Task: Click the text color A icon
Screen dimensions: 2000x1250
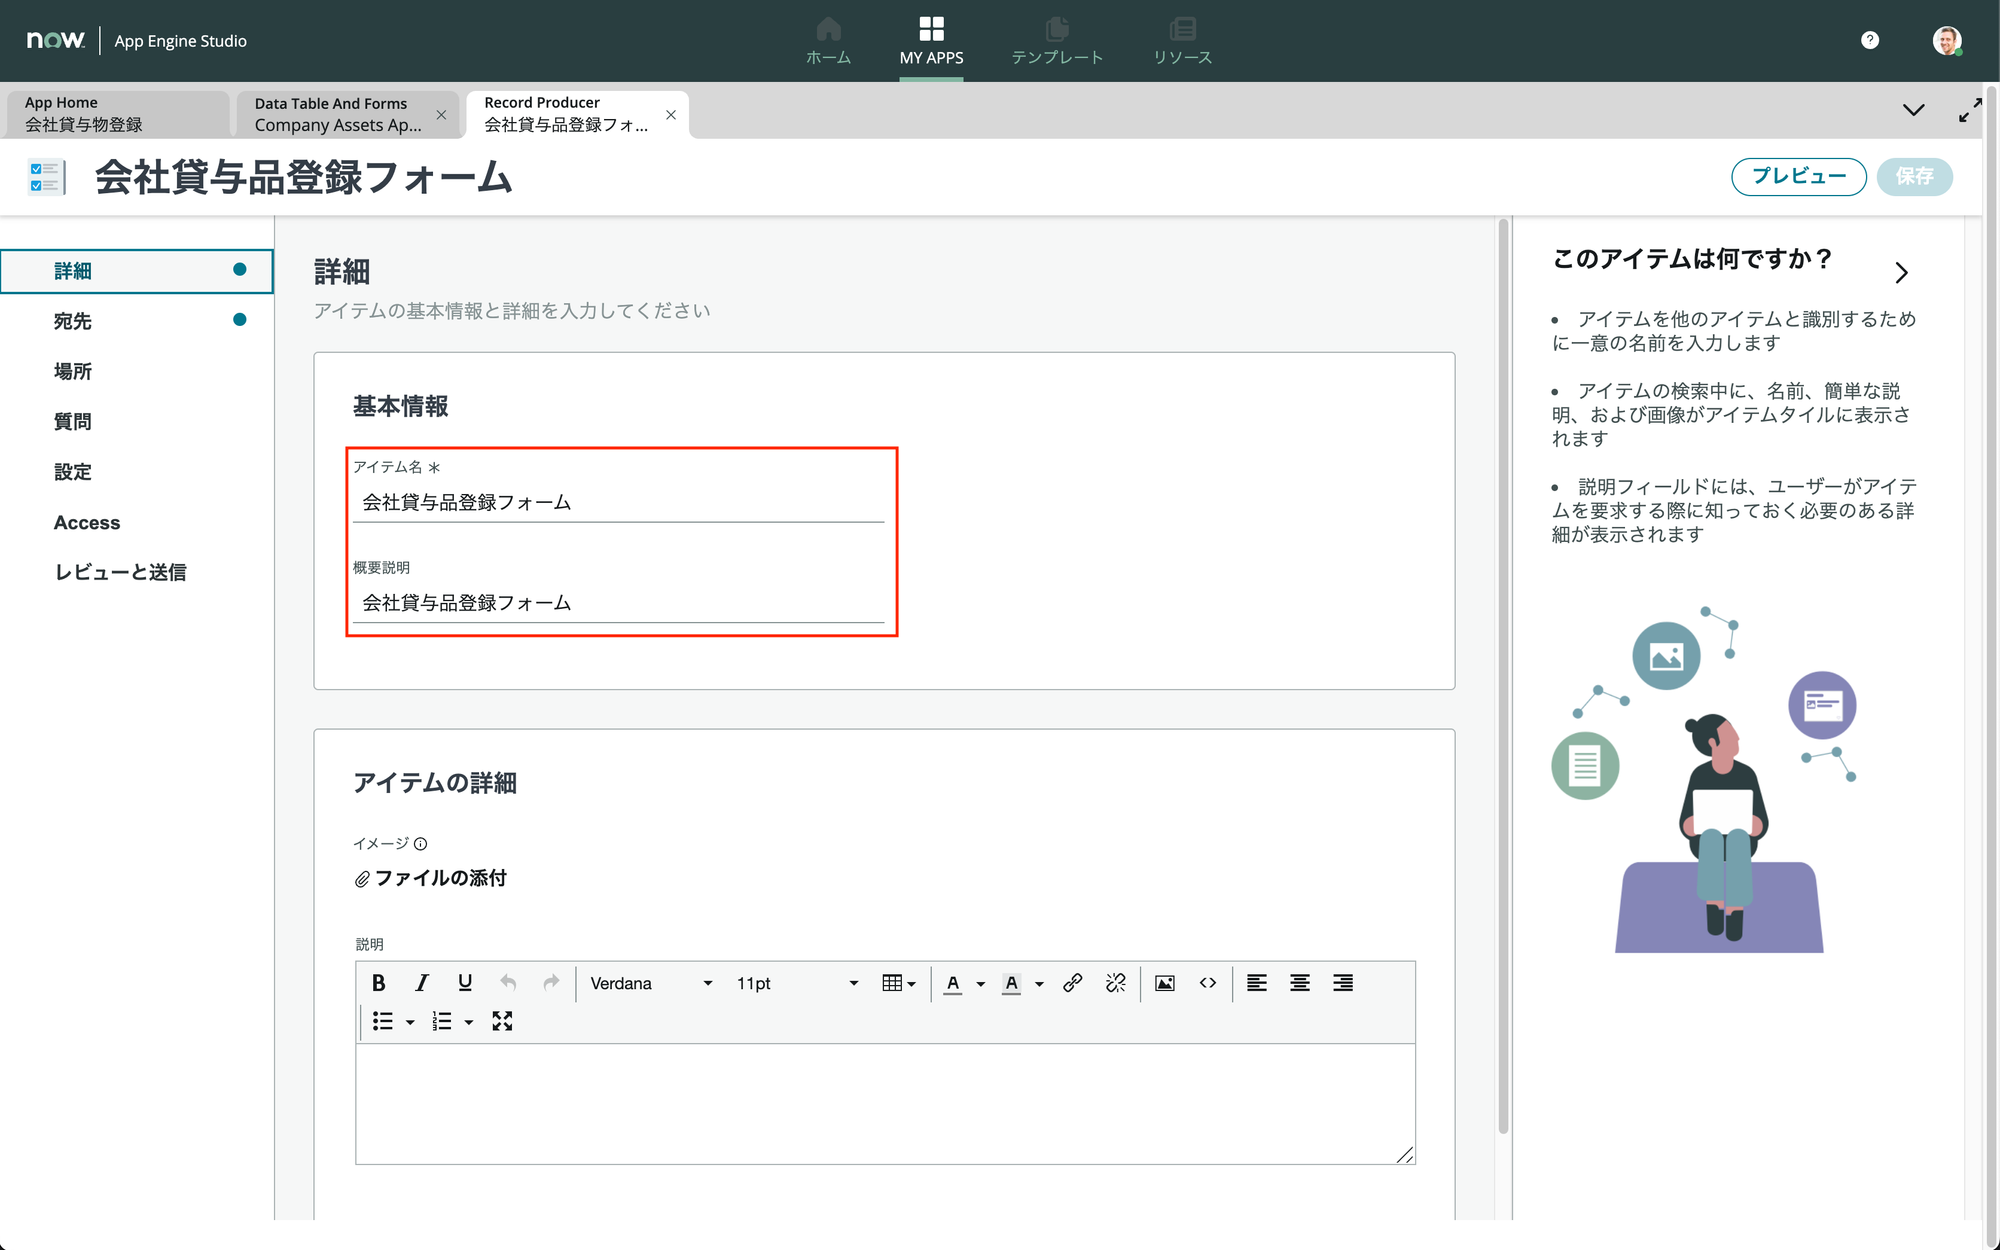Action: click(x=953, y=983)
